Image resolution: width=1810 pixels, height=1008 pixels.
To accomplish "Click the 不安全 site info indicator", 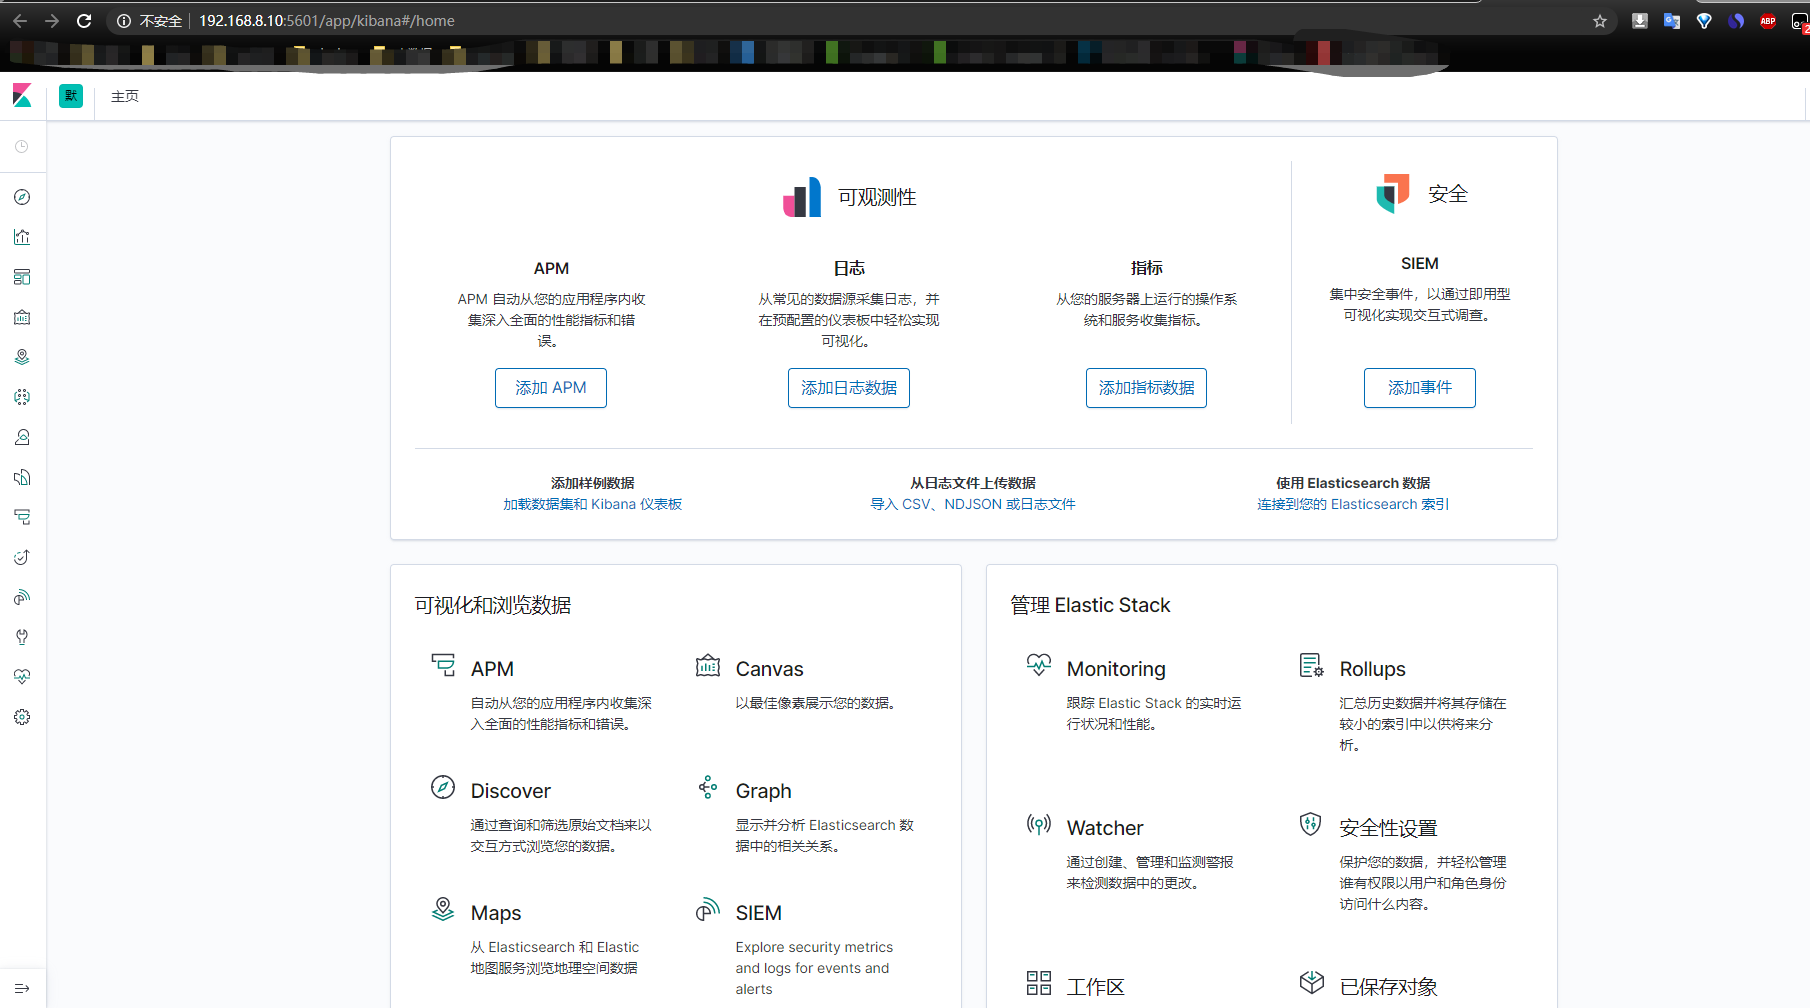I will 150,21.
